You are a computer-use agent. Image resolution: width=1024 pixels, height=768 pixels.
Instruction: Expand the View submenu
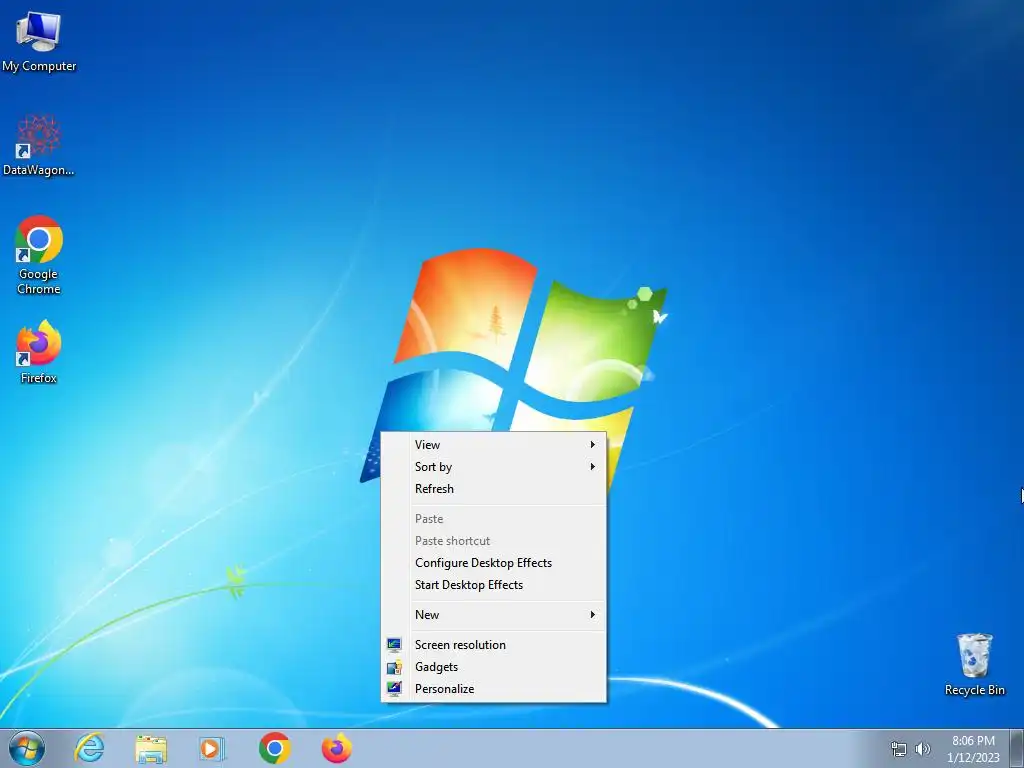click(494, 445)
